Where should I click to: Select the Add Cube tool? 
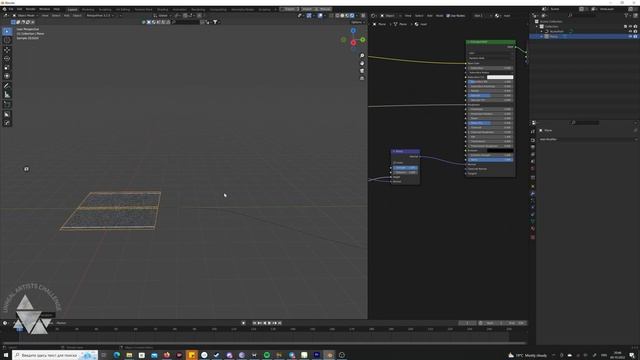point(7,104)
